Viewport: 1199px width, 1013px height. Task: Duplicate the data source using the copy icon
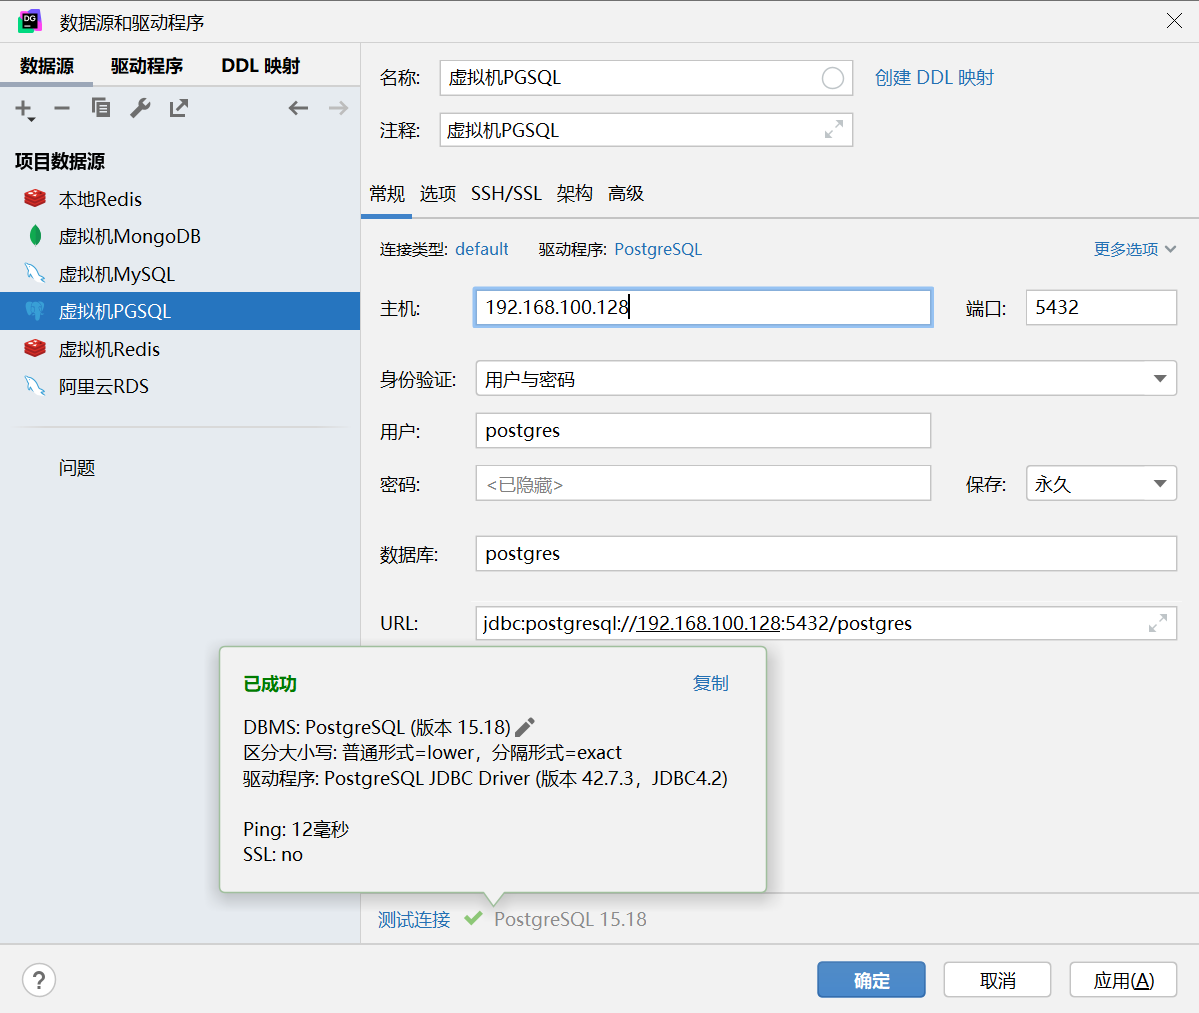101,109
